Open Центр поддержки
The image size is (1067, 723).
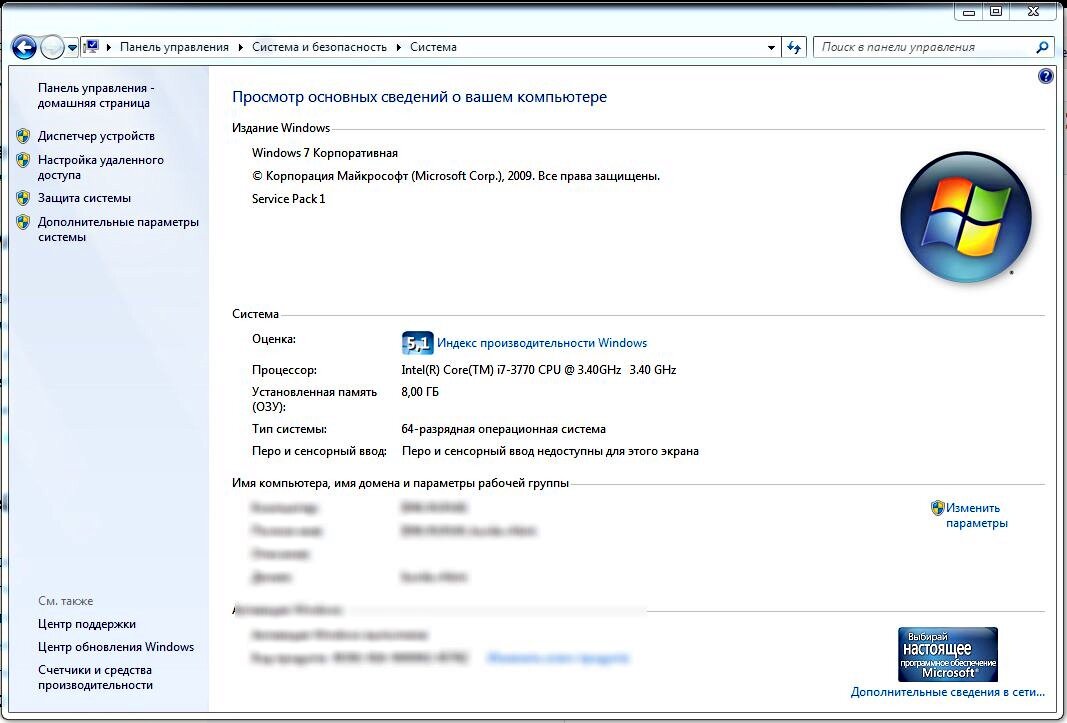point(86,624)
